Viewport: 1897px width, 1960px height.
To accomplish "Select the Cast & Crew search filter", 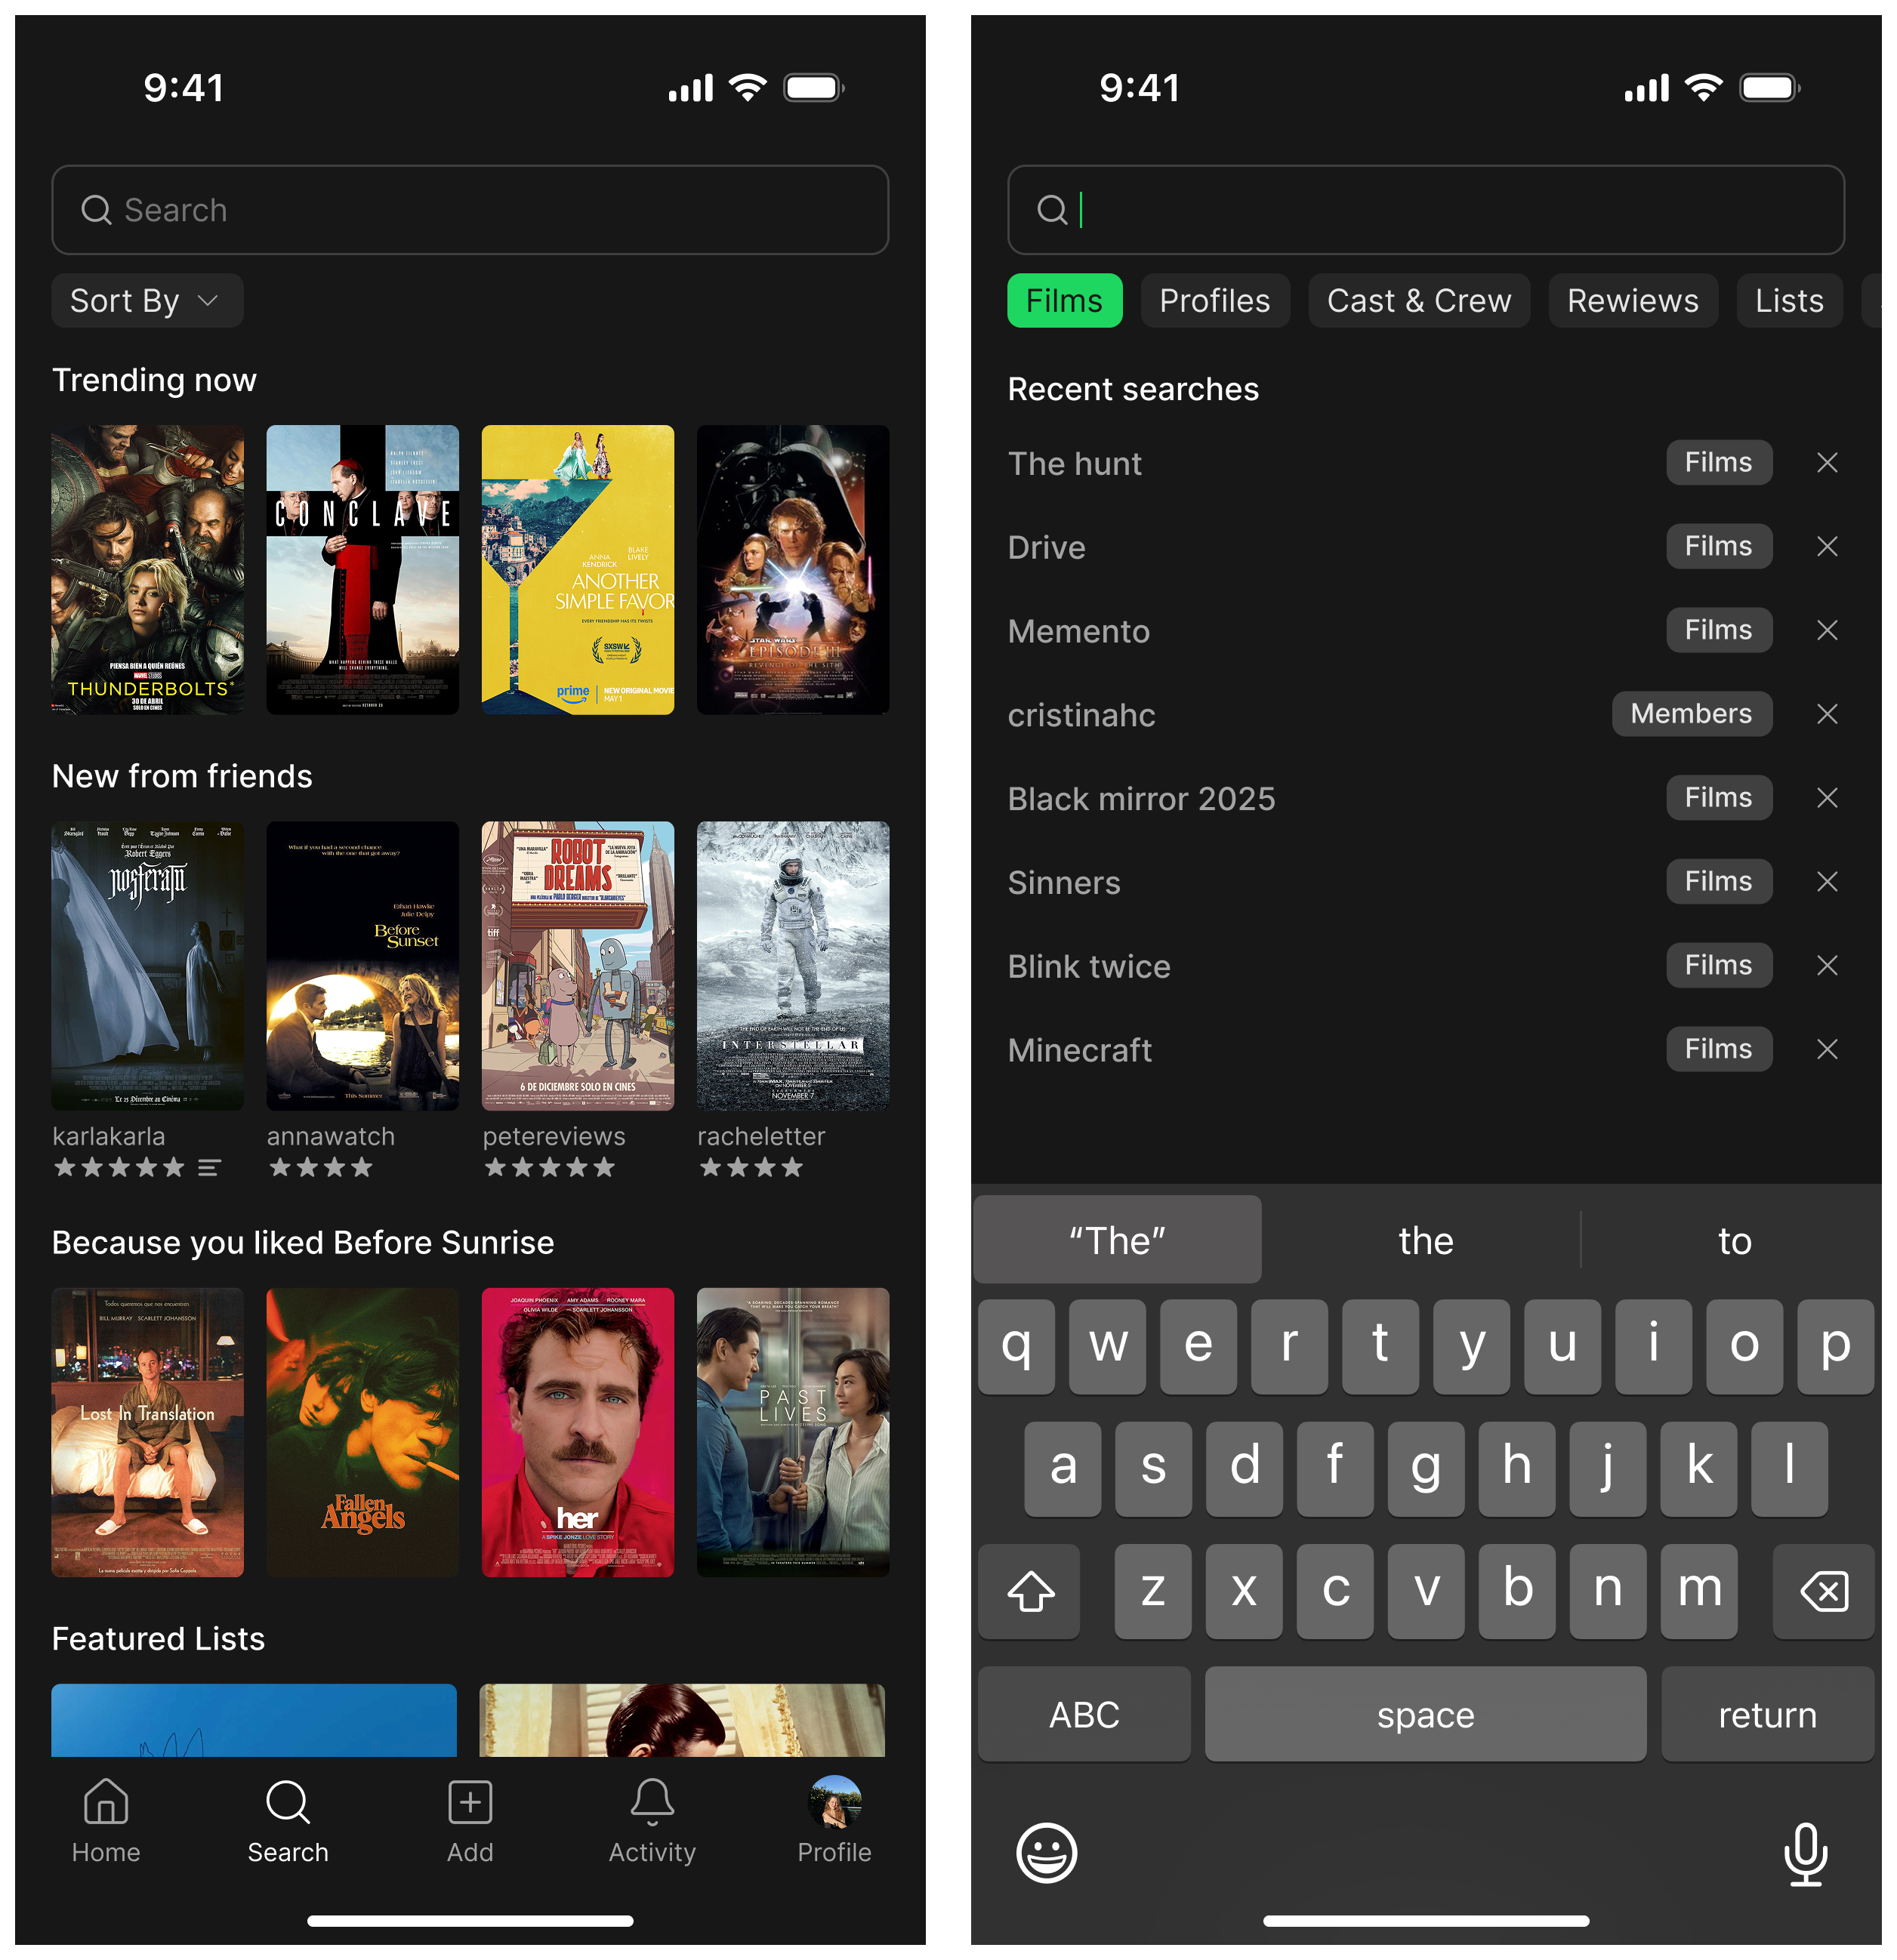I will click(x=1419, y=300).
